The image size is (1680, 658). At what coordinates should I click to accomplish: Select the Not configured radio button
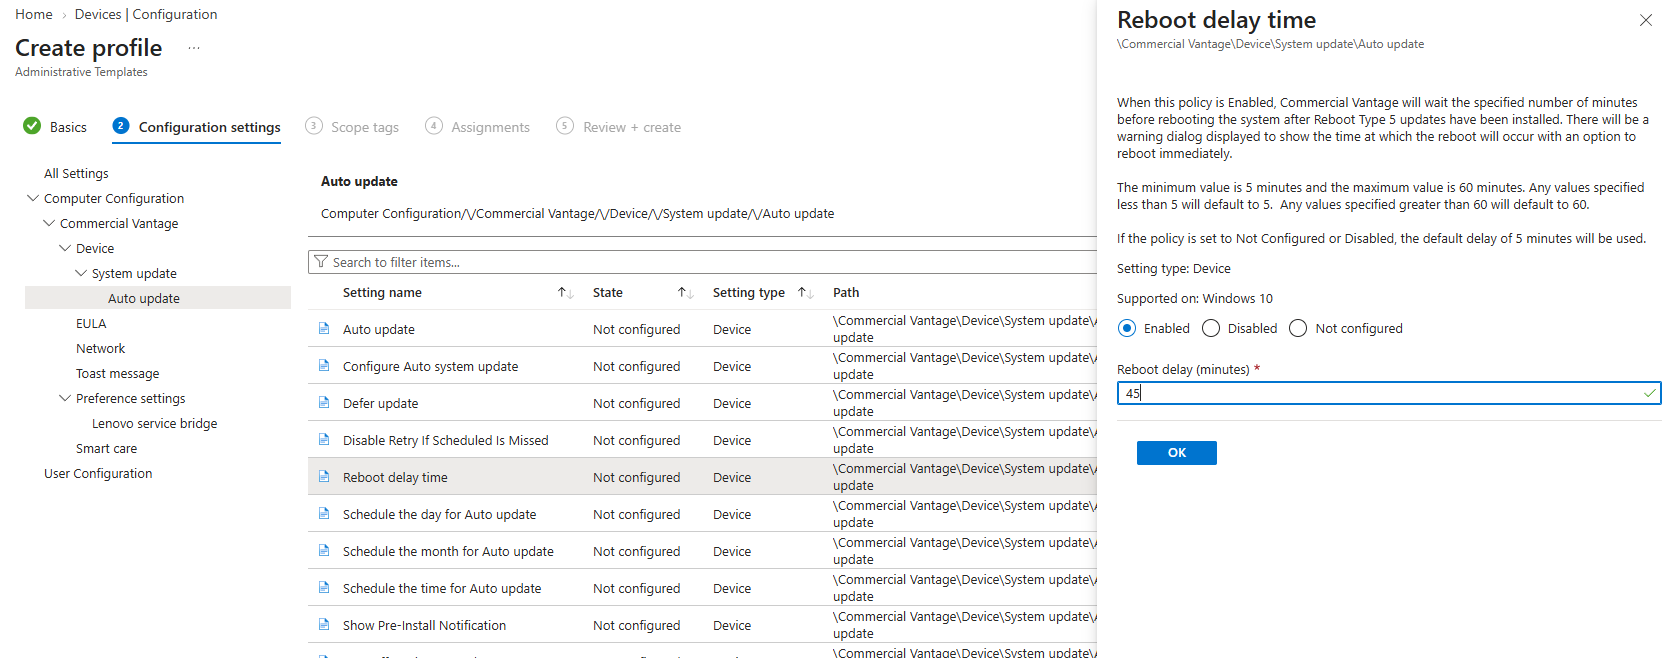click(x=1298, y=328)
